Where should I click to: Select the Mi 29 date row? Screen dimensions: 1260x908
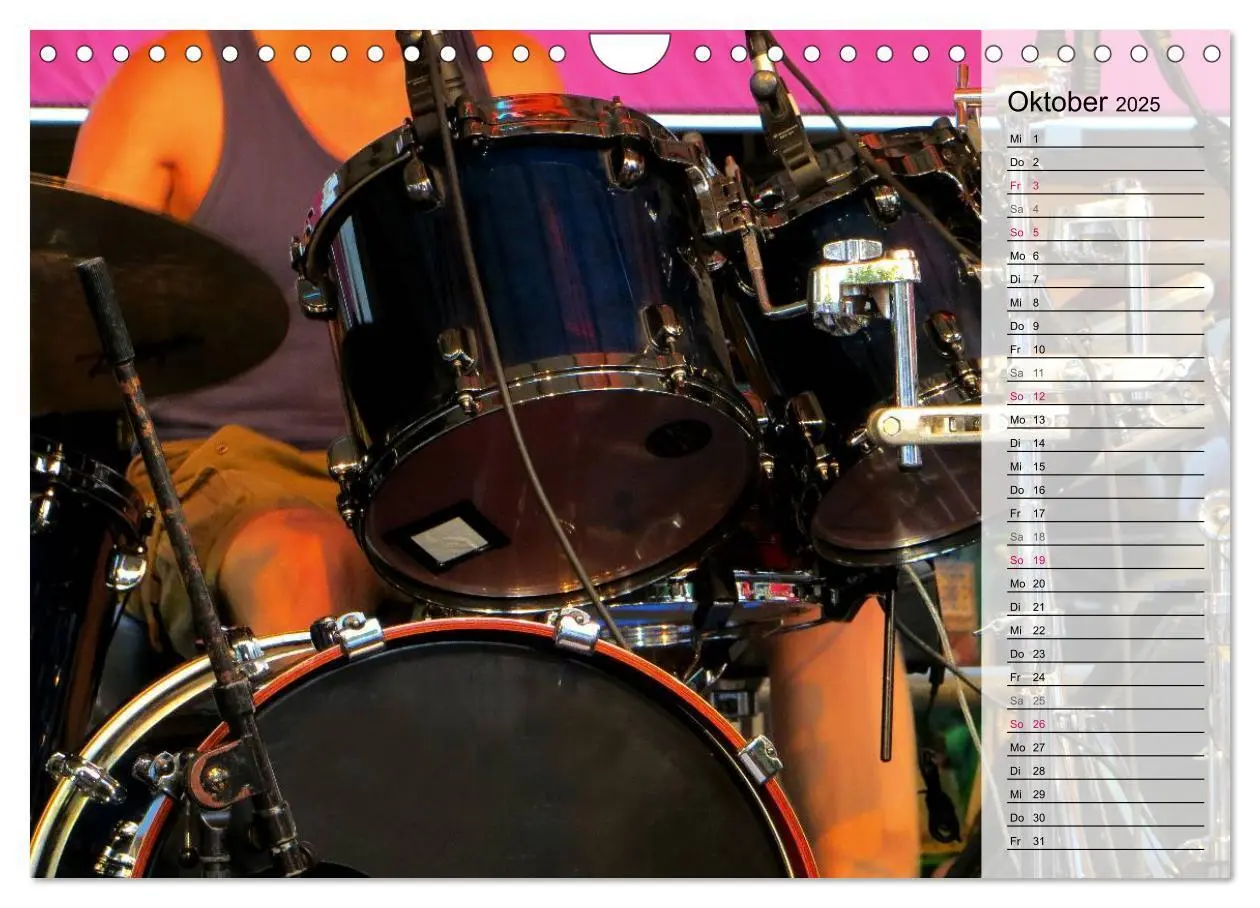tap(1105, 794)
